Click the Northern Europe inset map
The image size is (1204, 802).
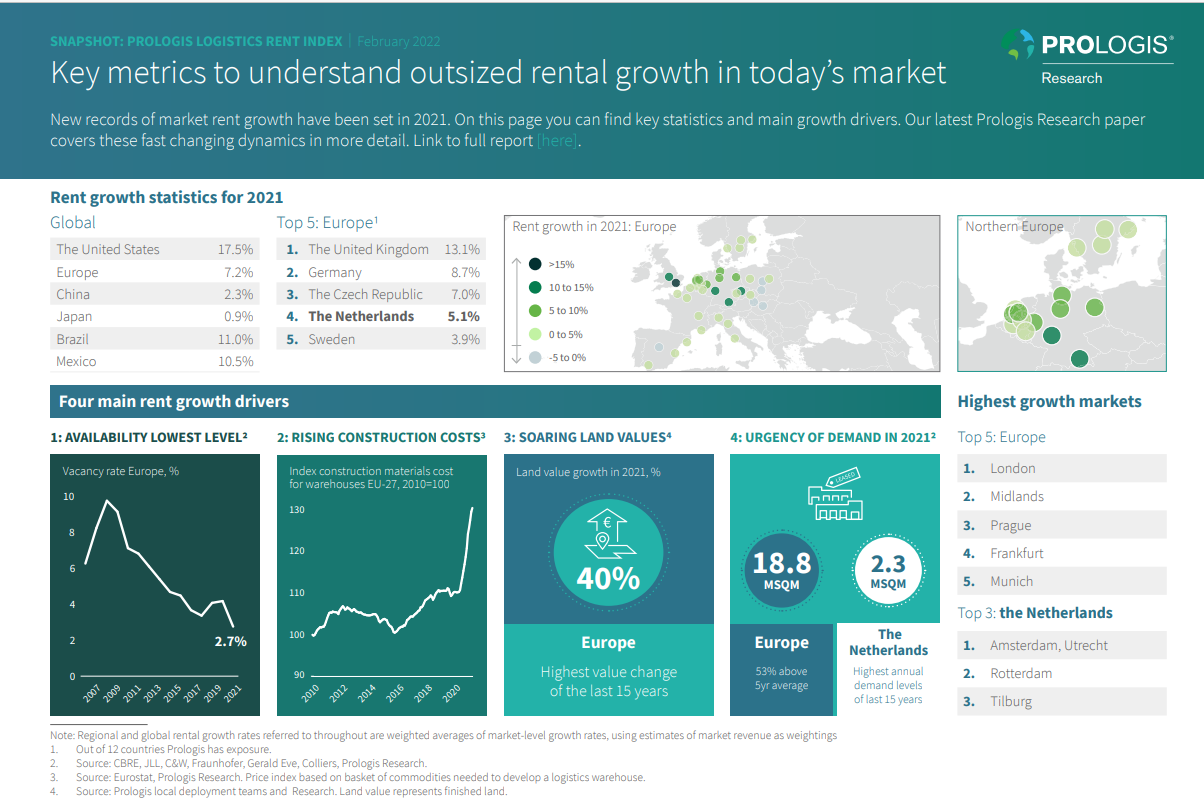pyautogui.click(x=1062, y=294)
